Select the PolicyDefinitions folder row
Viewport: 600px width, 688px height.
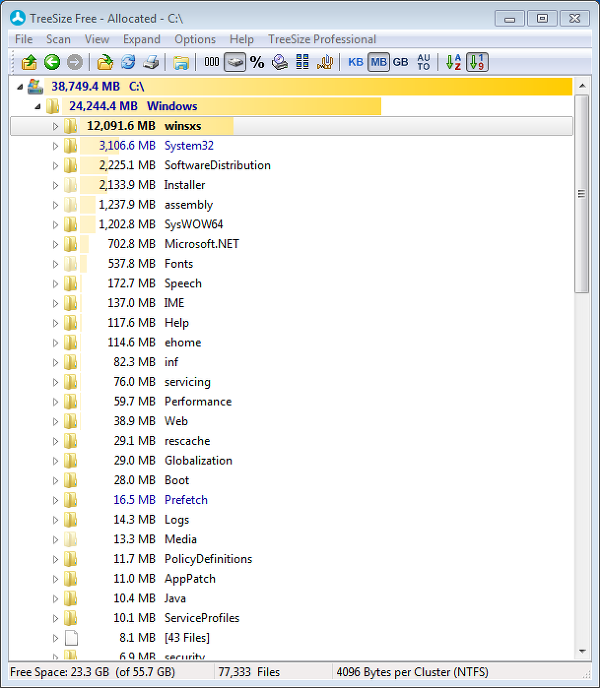[x=291, y=559]
